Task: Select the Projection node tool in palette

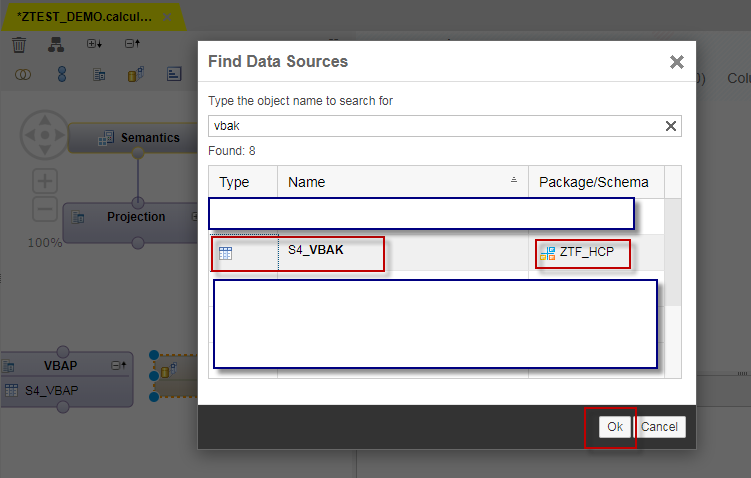Action: coord(99,75)
